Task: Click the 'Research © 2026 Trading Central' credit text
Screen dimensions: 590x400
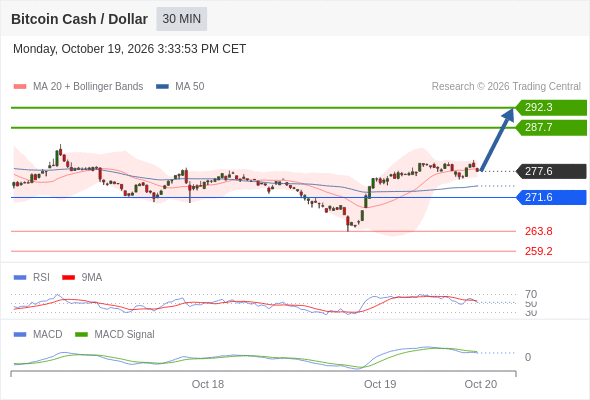Action: coord(506,87)
